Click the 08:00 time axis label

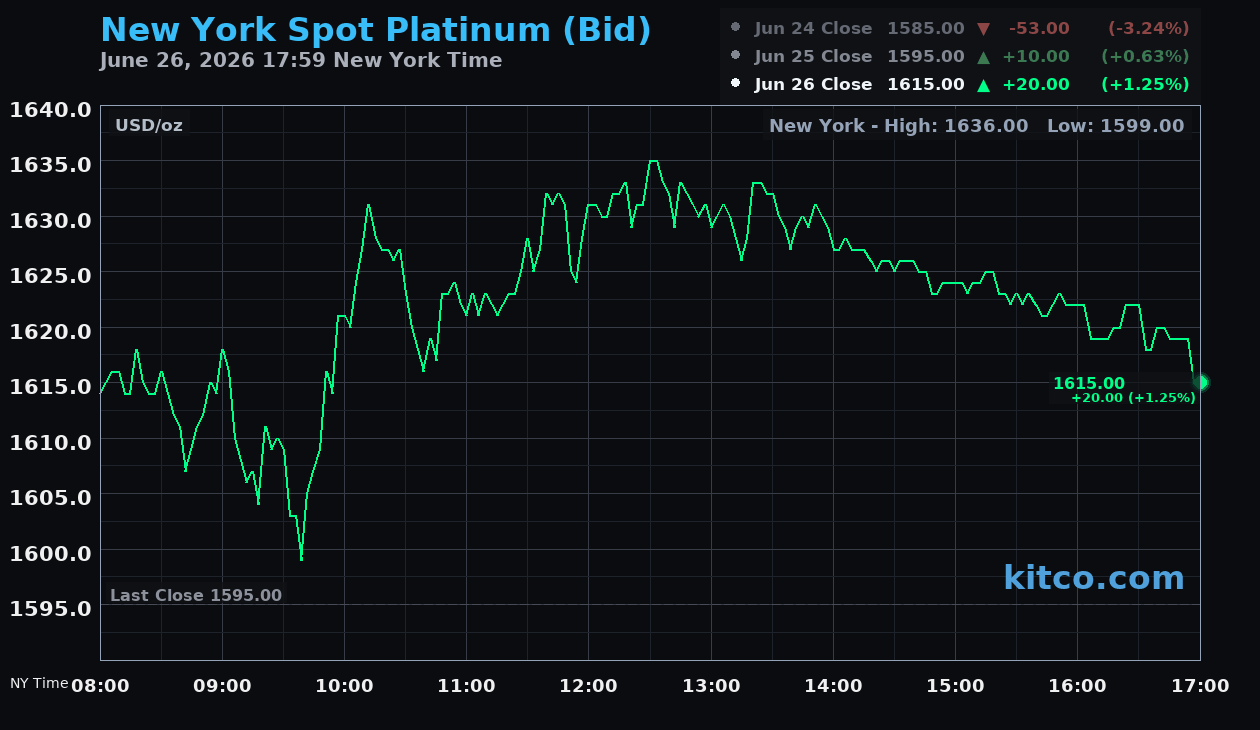coord(100,686)
